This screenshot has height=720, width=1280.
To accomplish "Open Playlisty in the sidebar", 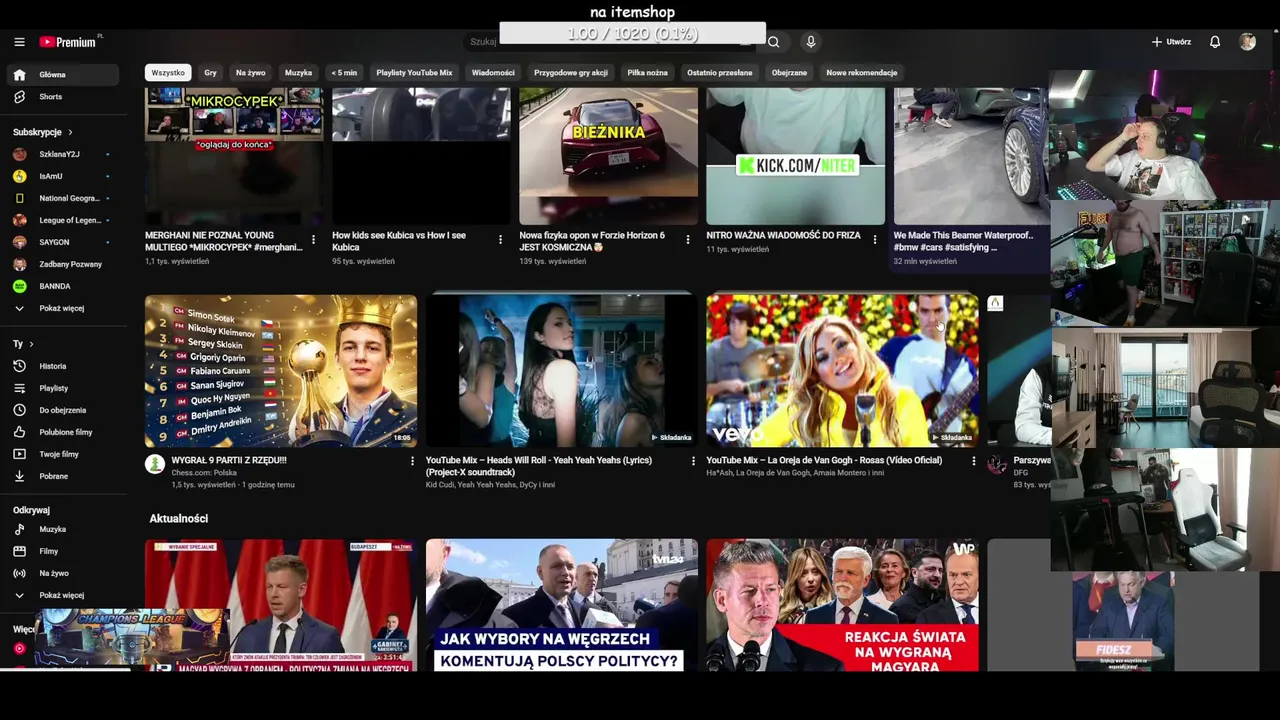I will coord(62,388).
